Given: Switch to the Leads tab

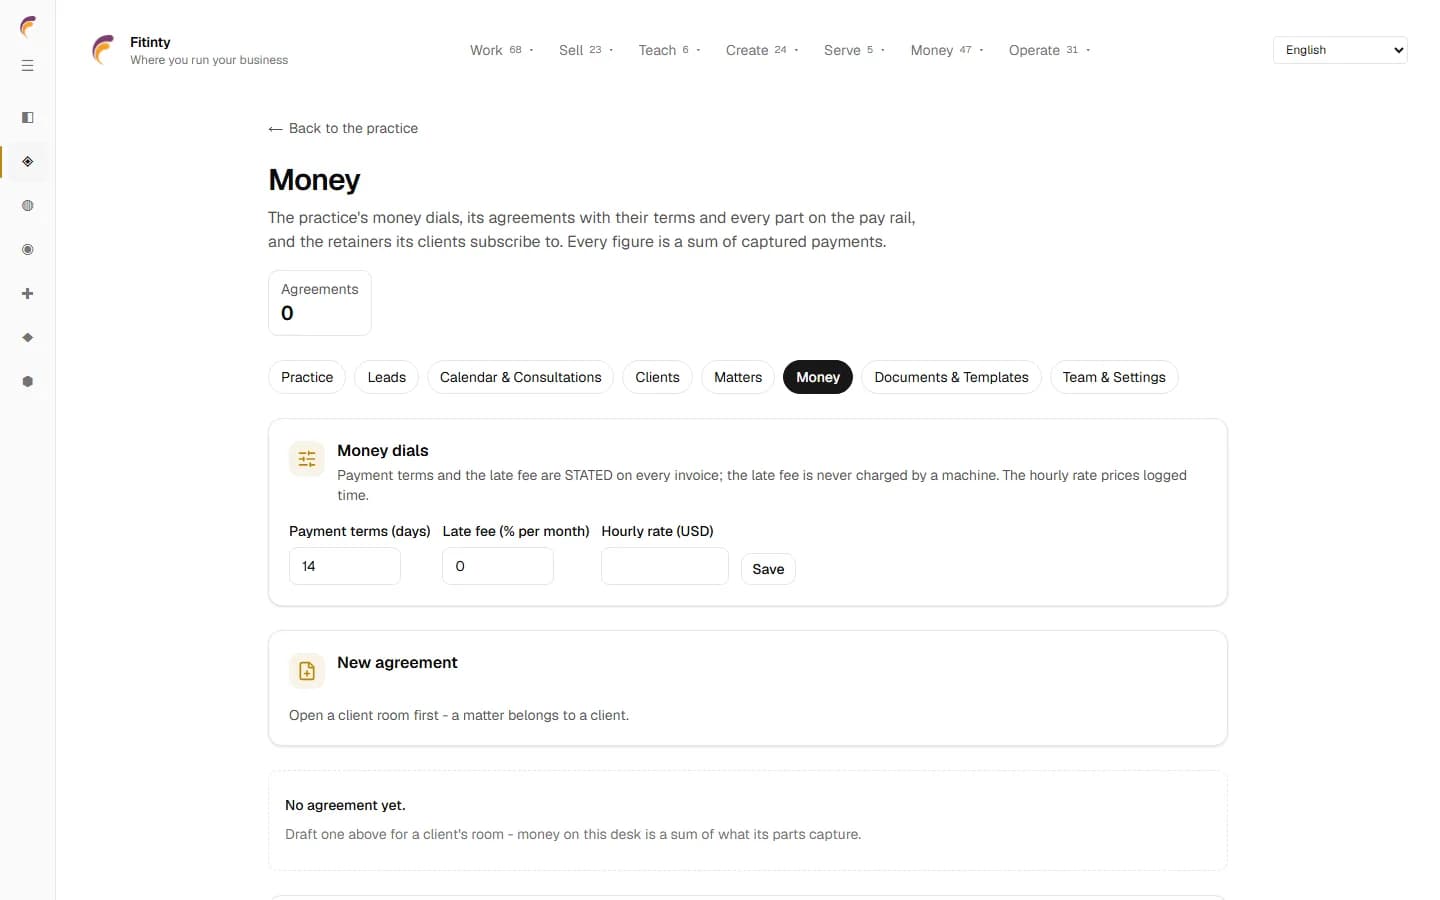Looking at the screenshot, I should 386,377.
